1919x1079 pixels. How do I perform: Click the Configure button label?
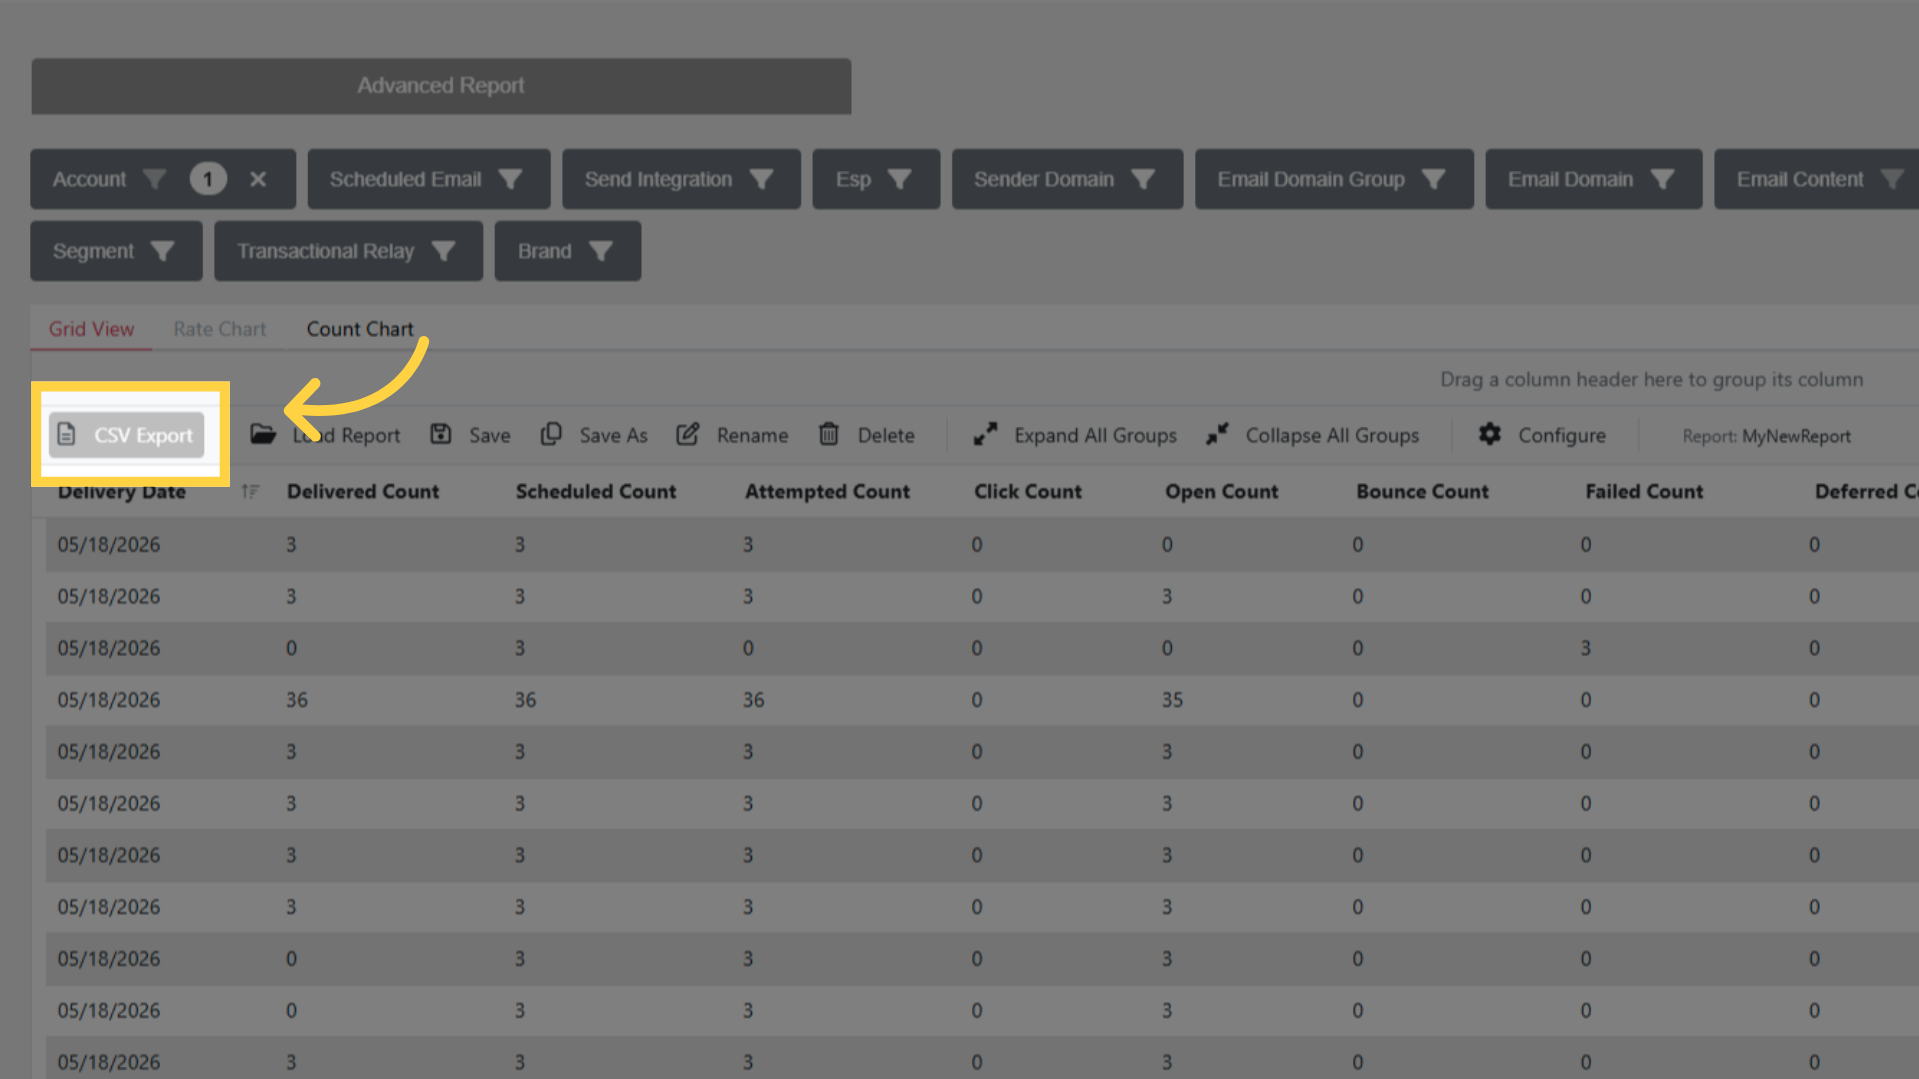tap(1561, 435)
